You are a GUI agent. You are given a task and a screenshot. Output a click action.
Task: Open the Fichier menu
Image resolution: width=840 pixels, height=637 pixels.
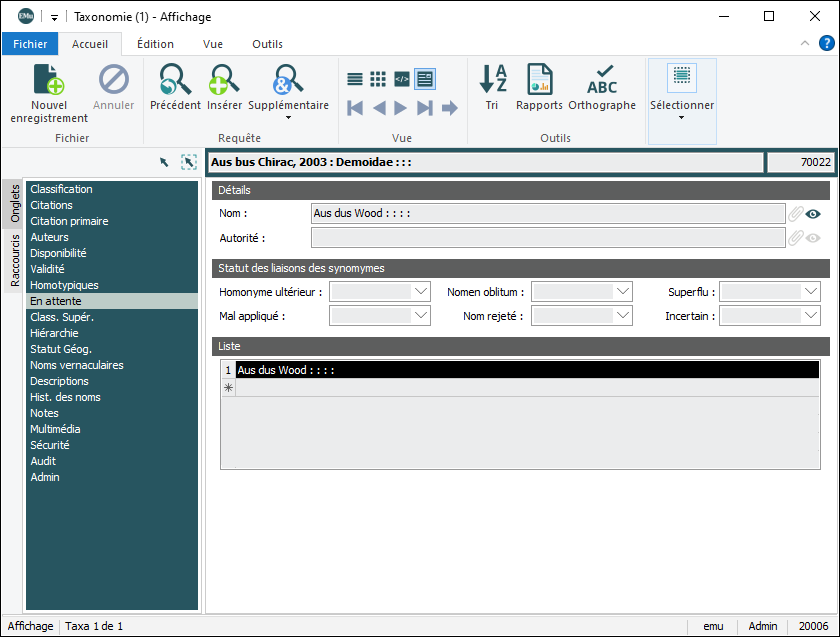pyautogui.click(x=30, y=44)
